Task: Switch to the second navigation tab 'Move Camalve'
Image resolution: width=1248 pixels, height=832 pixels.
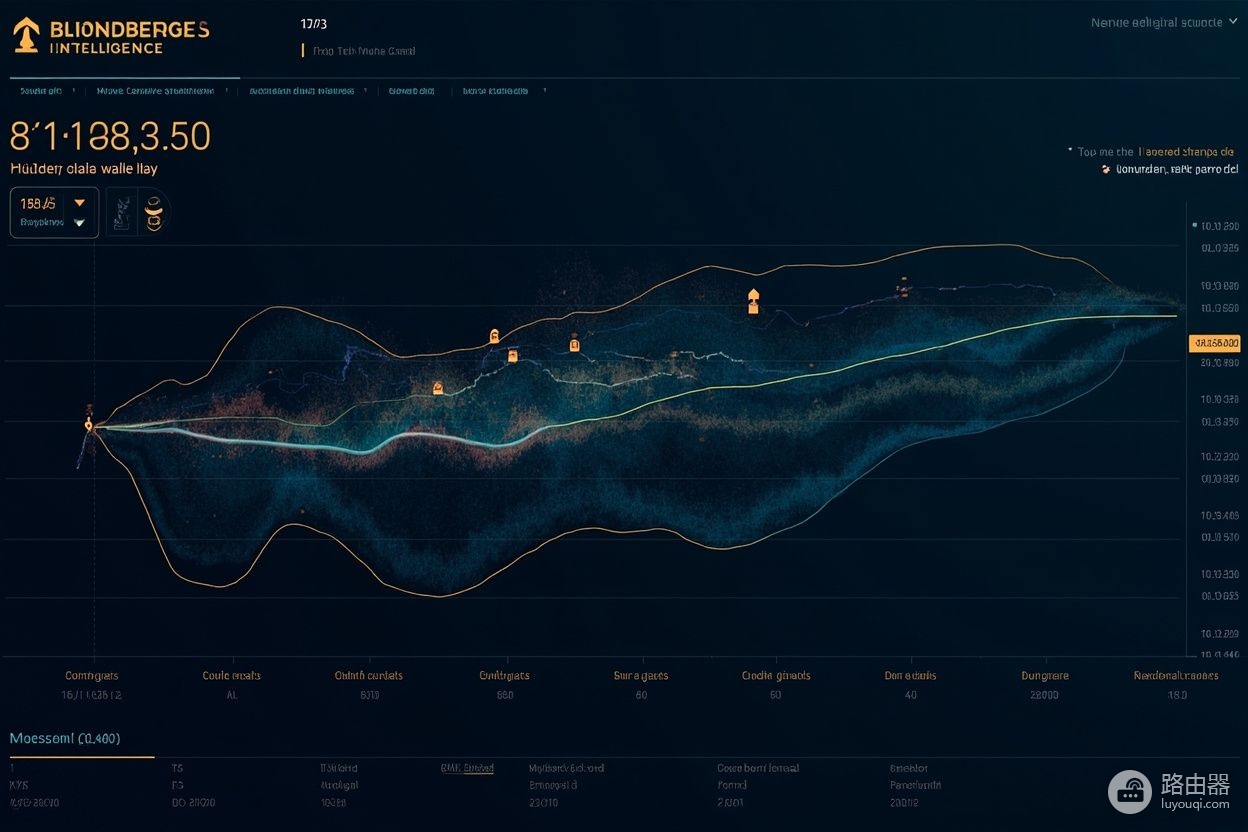Action: pyautogui.click(x=155, y=91)
